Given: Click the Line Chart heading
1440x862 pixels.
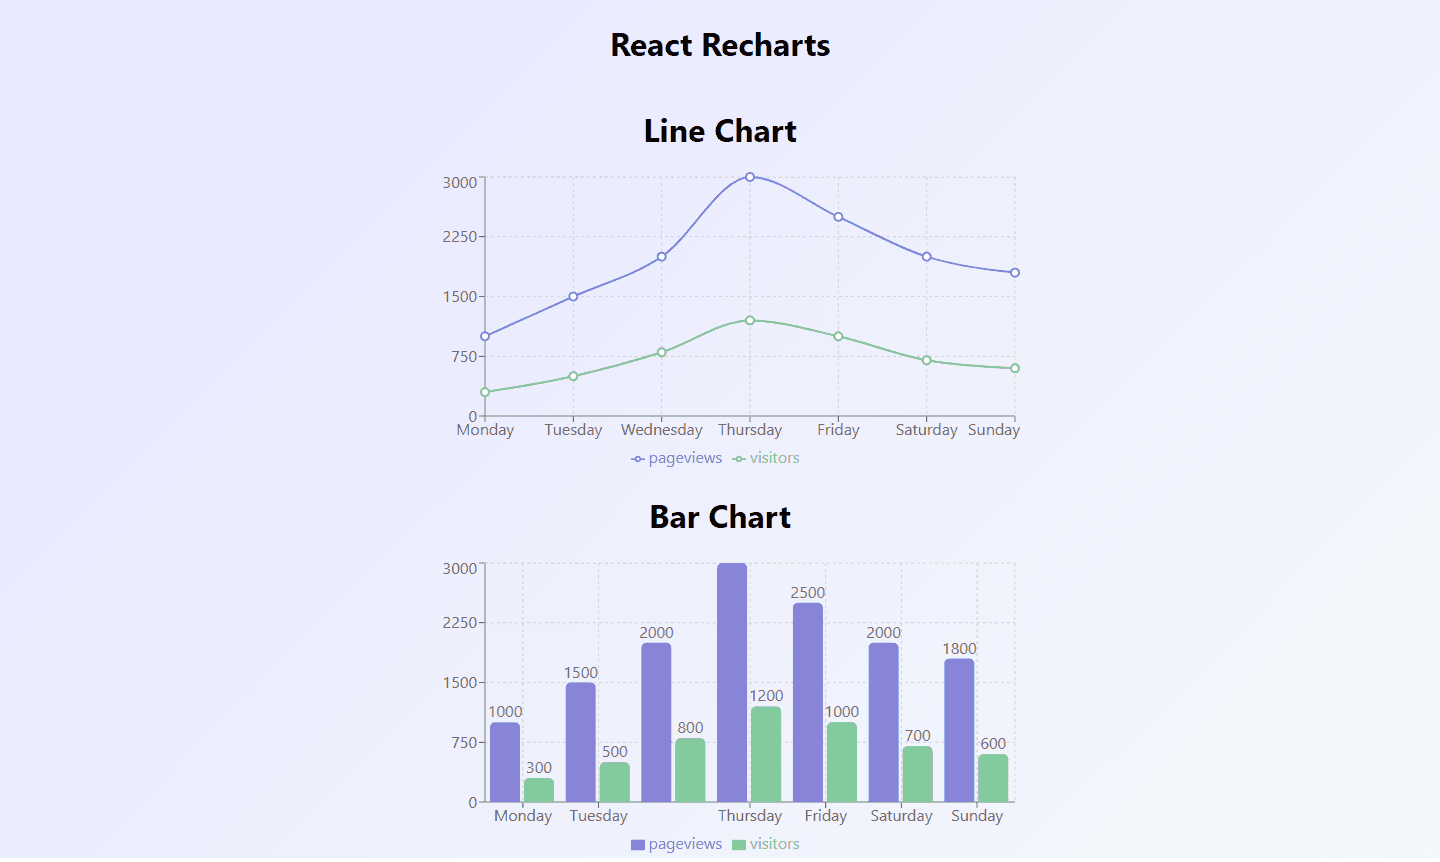Looking at the screenshot, I should [720, 131].
